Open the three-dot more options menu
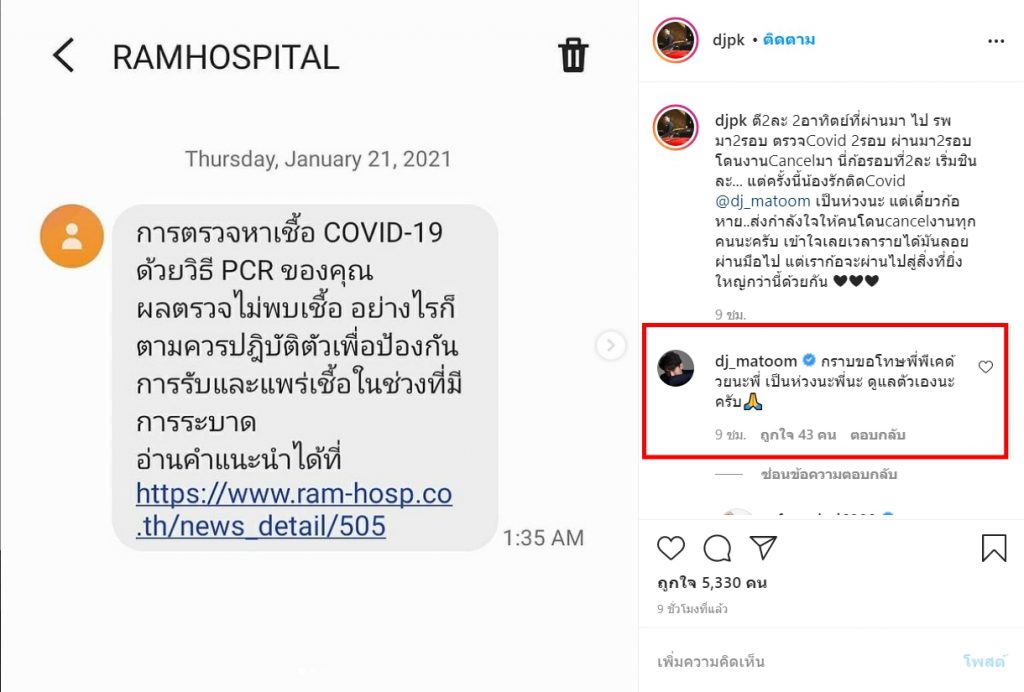This screenshot has width=1024, height=692. 996,41
